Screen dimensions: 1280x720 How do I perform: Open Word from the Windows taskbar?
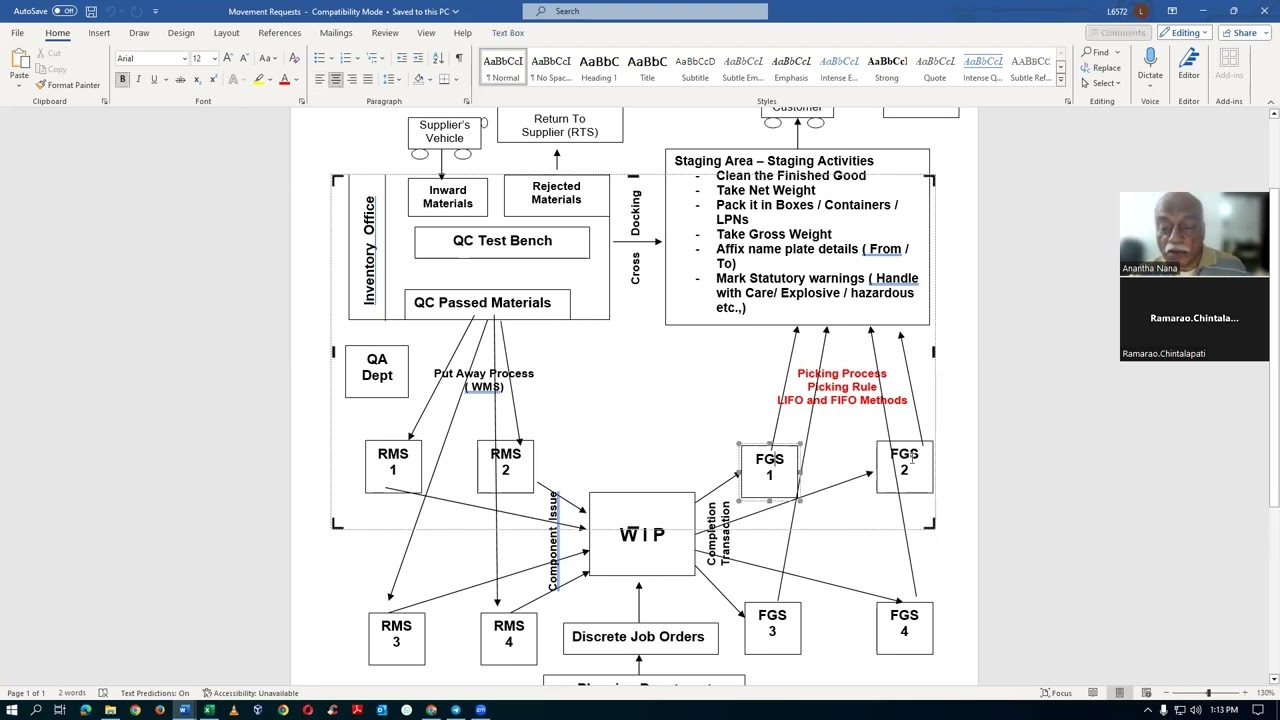[x=184, y=710]
